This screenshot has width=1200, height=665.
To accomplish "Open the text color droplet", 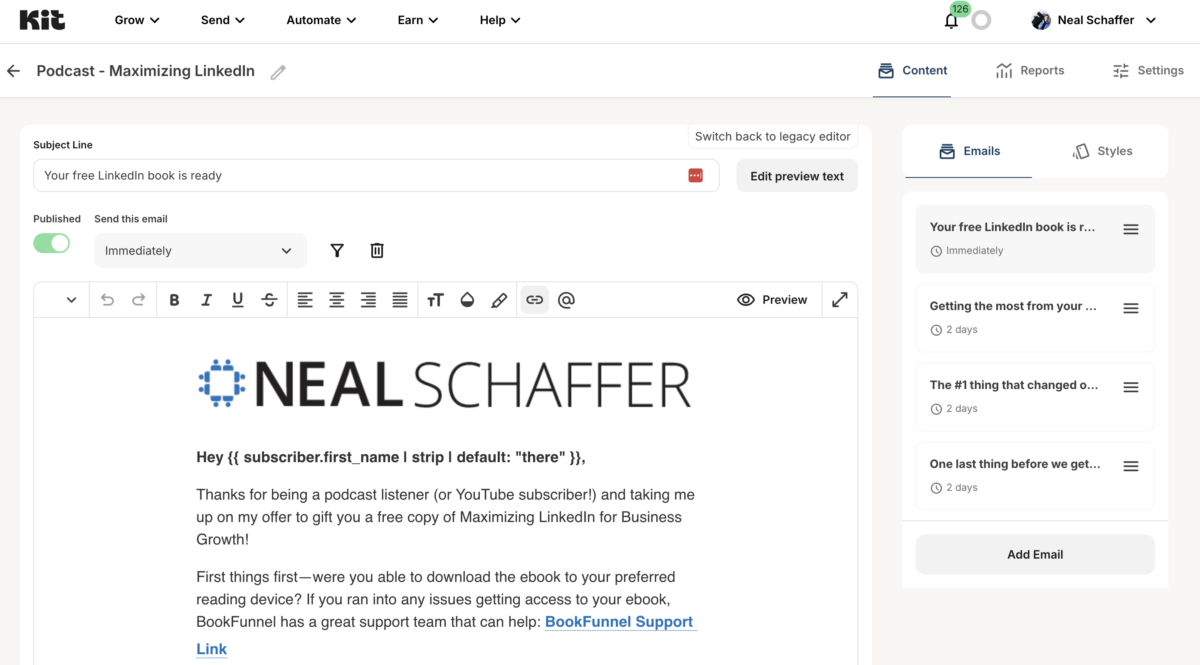I will [x=467, y=300].
